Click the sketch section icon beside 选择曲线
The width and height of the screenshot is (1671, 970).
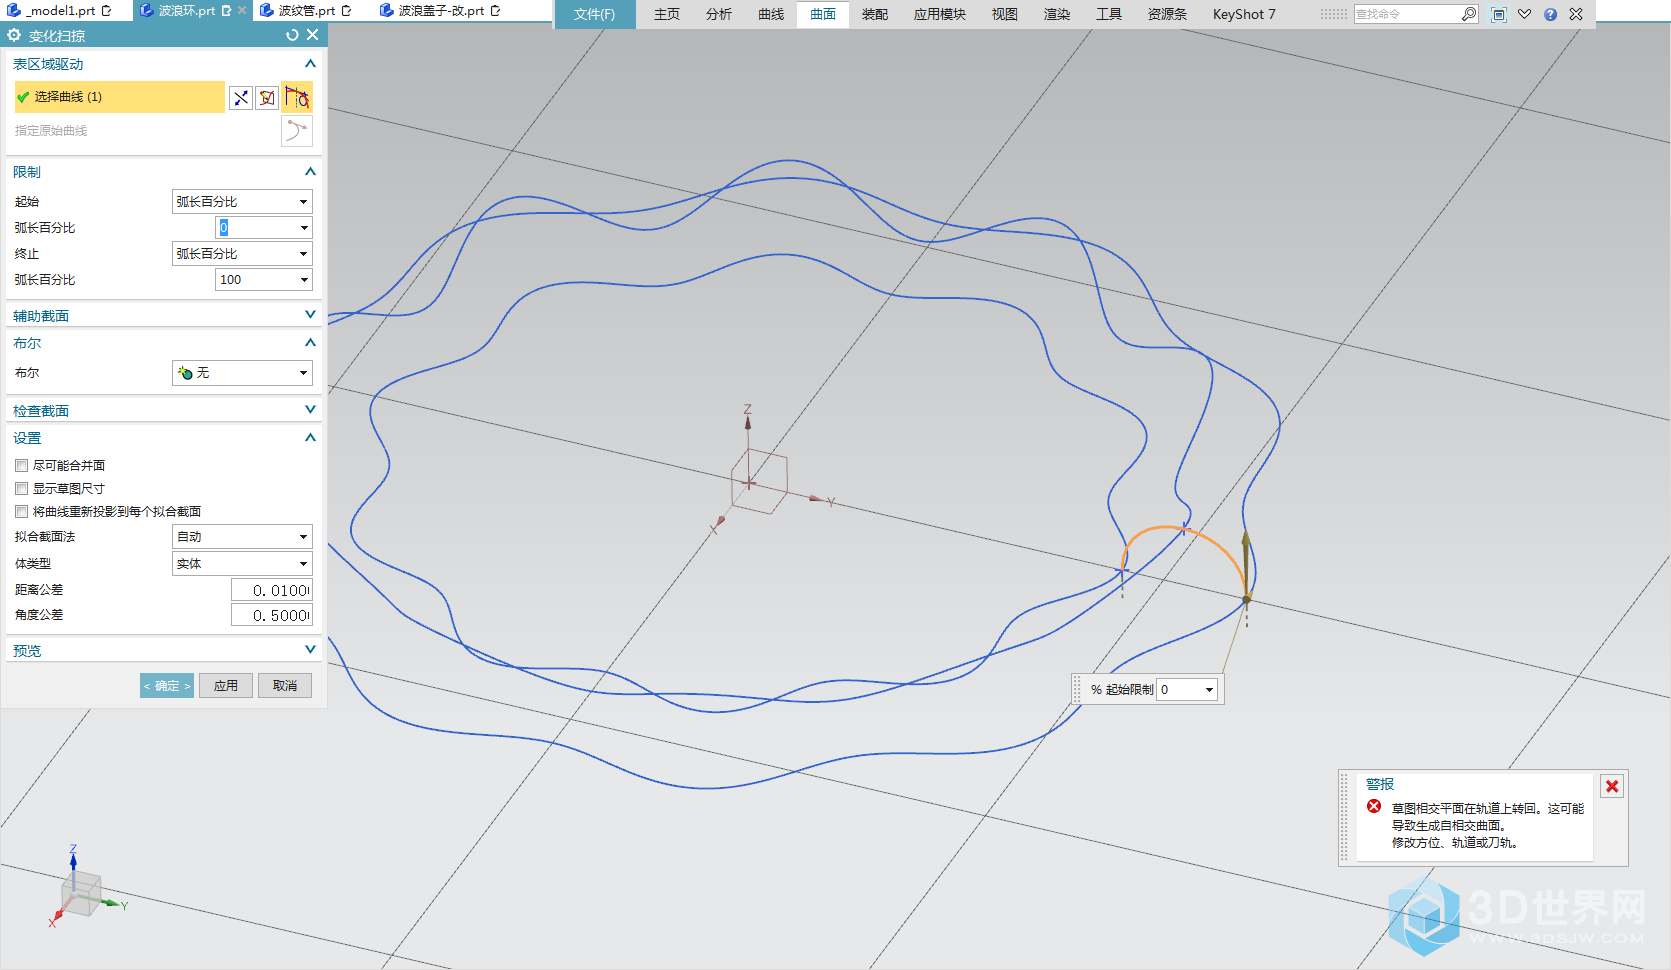(x=267, y=97)
